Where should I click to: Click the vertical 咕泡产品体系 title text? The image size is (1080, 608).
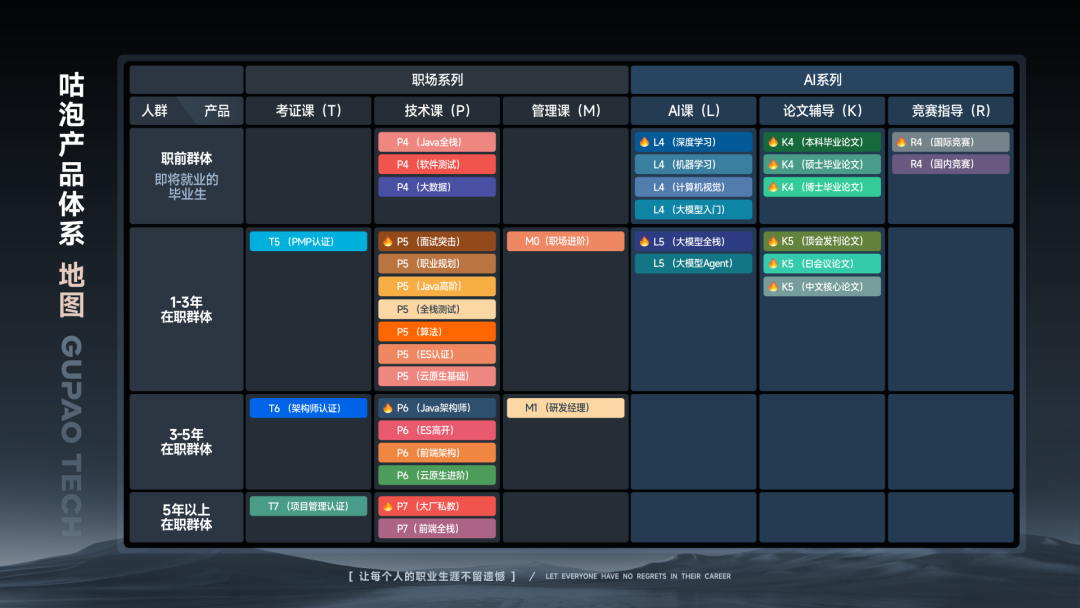pyautogui.click(x=72, y=159)
